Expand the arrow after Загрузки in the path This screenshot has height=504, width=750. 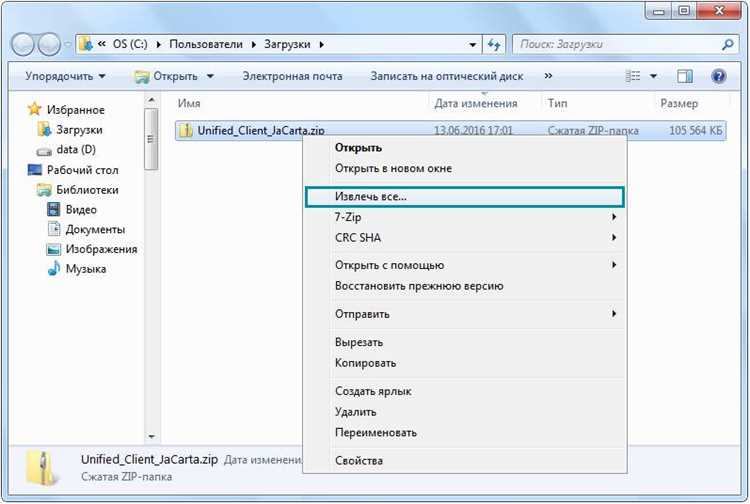(x=321, y=44)
